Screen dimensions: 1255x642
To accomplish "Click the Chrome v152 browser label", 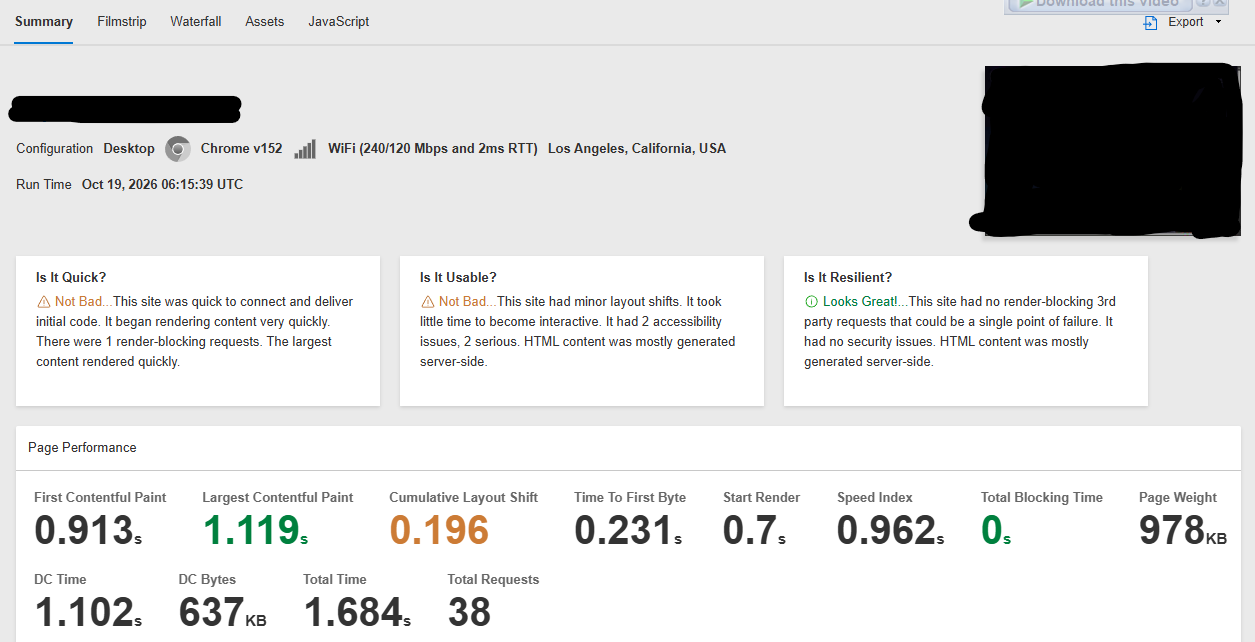I will (242, 149).
